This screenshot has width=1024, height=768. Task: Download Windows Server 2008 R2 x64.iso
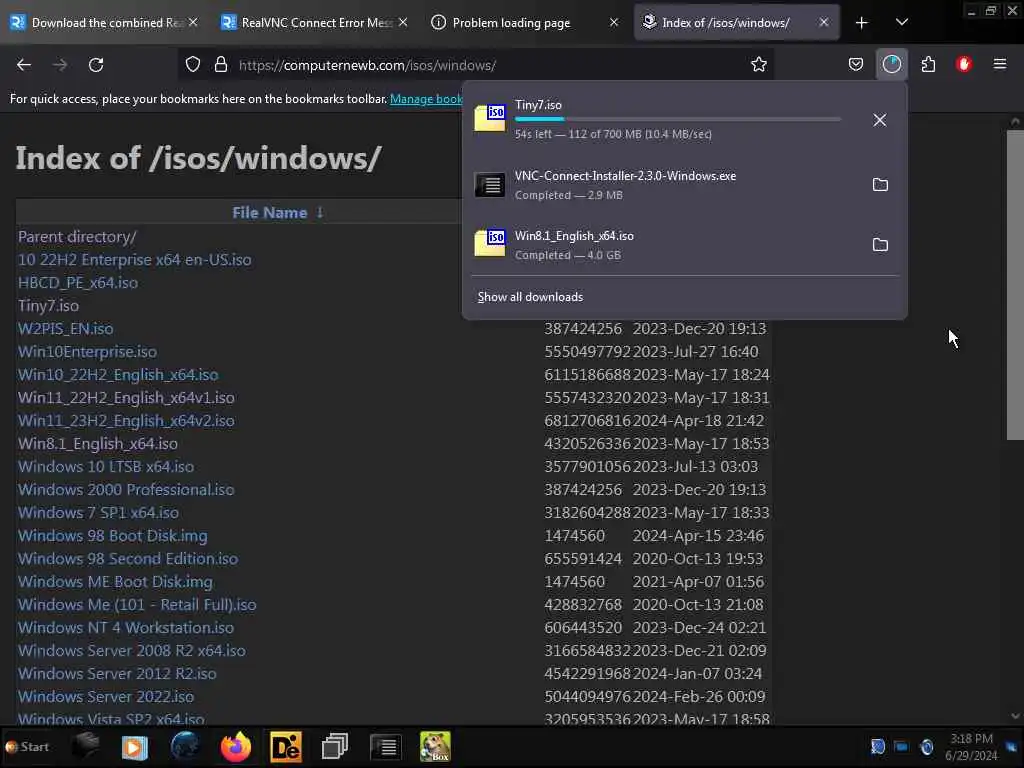pos(132,650)
